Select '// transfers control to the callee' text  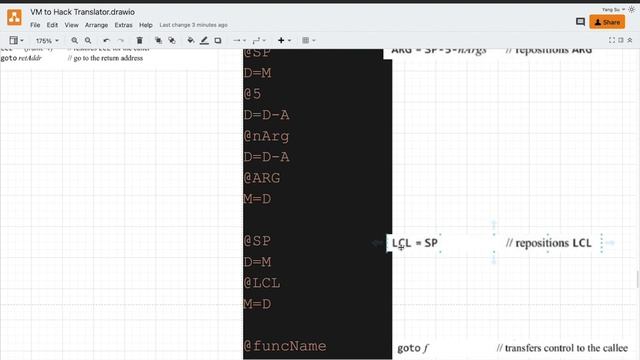pyautogui.click(x=562, y=348)
